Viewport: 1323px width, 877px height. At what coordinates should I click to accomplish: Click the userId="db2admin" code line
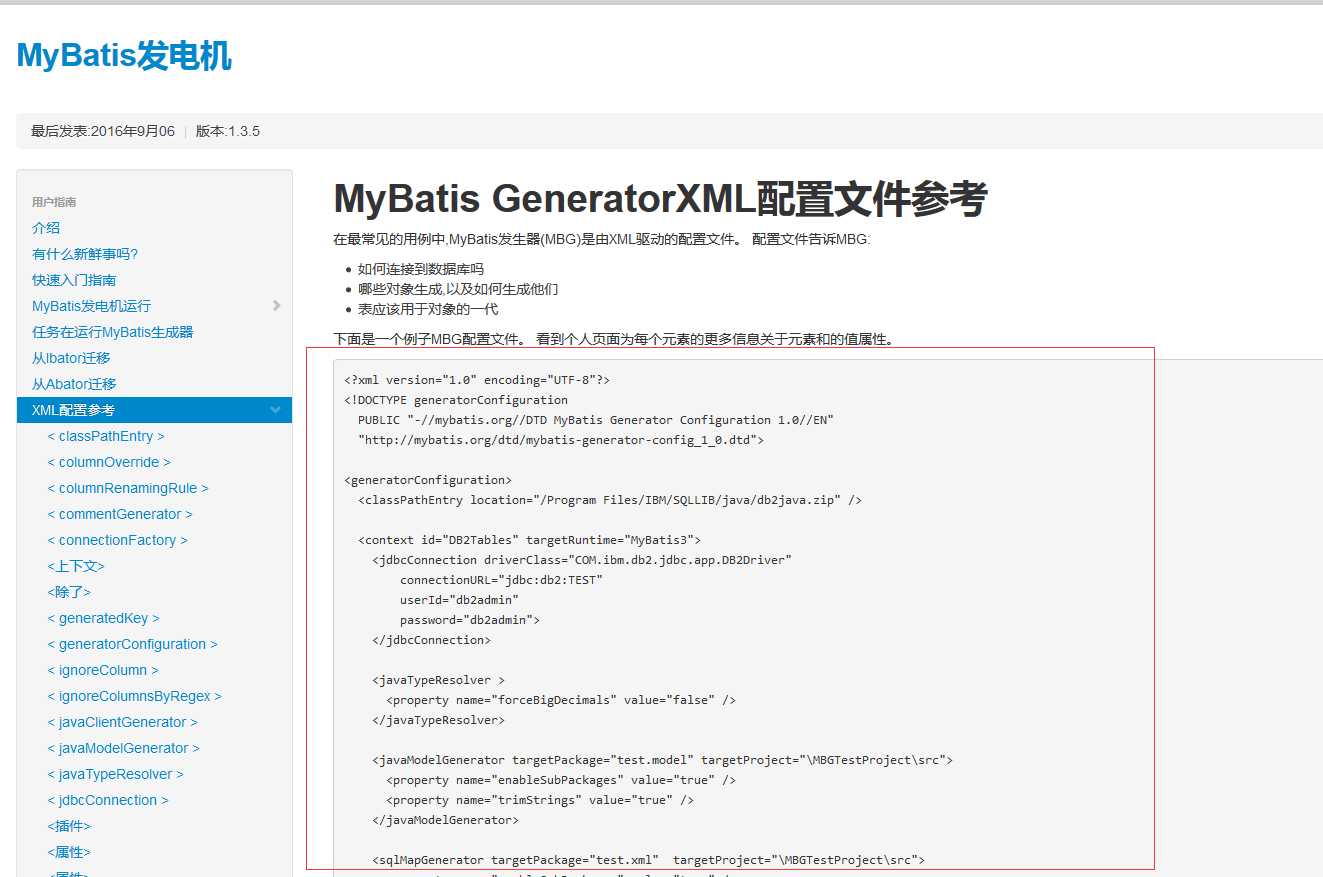click(x=459, y=600)
